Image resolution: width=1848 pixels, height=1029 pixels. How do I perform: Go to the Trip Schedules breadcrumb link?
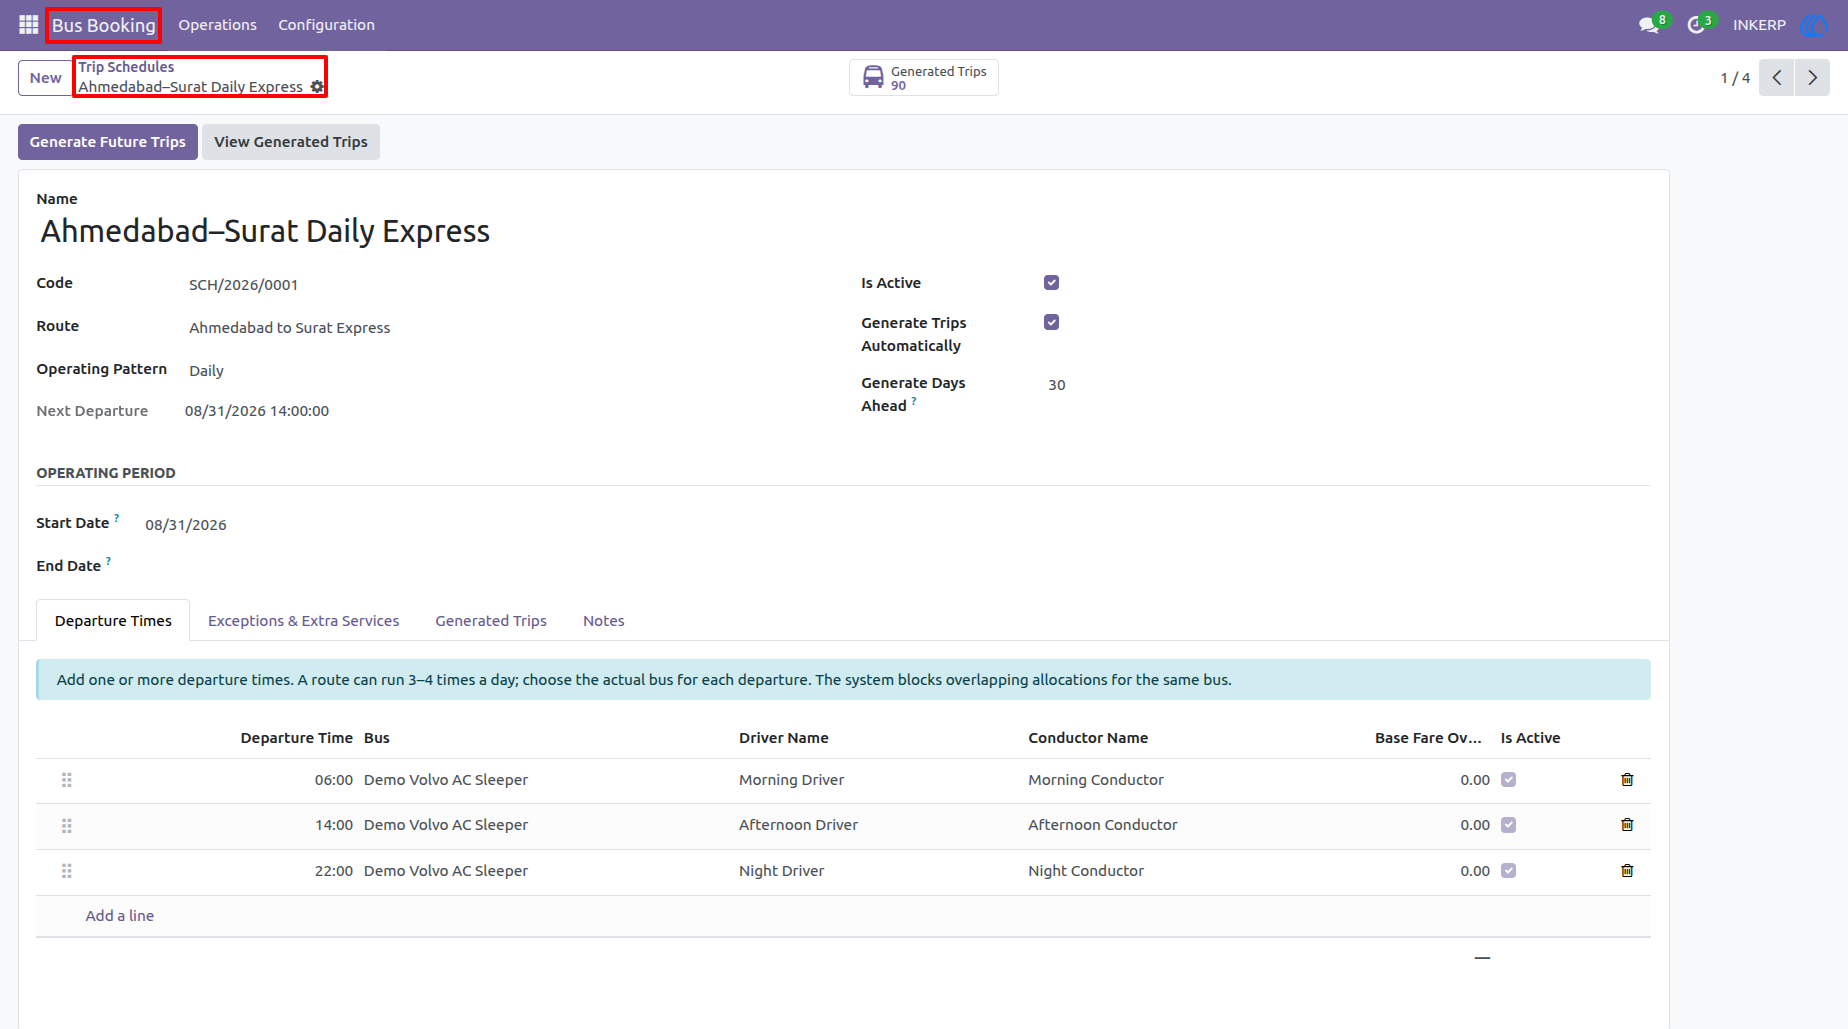tap(126, 67)
